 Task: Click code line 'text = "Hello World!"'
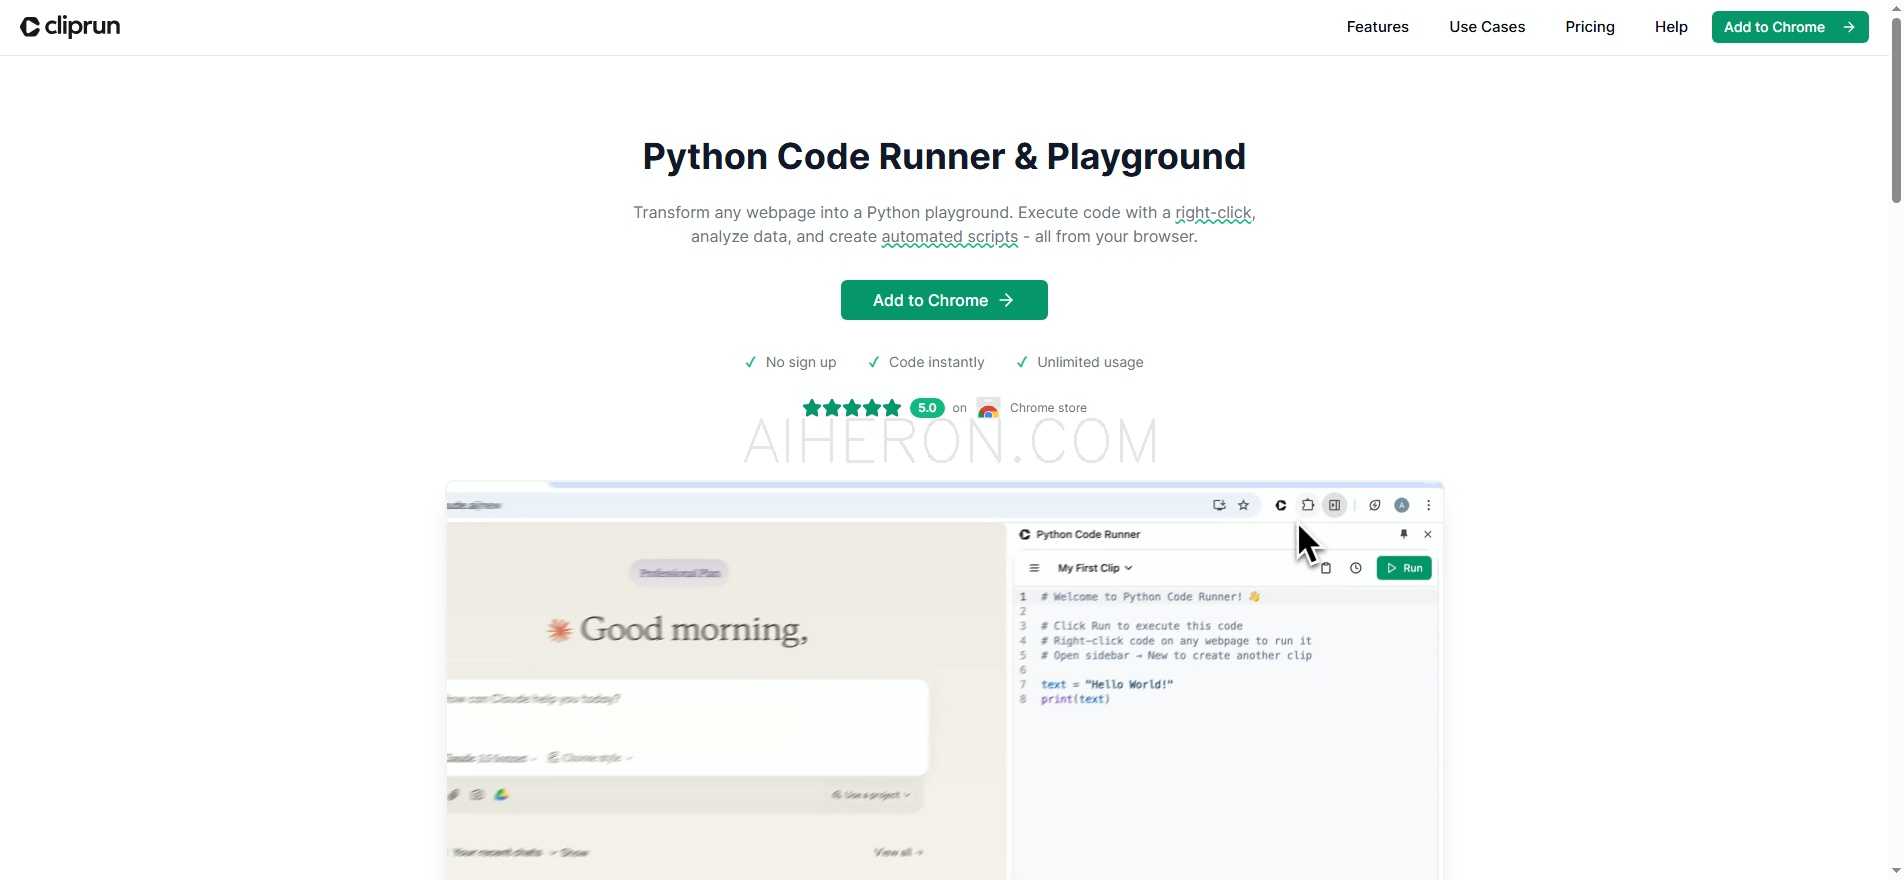click(x=1107, y=685)
